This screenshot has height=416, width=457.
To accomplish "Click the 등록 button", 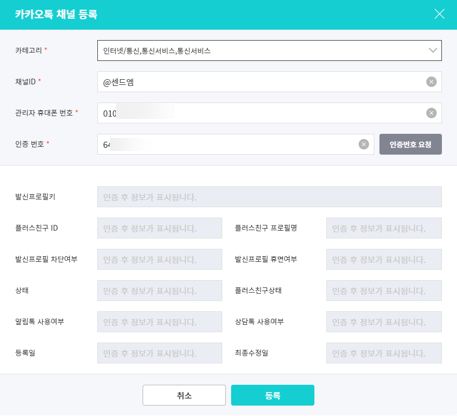I will click(x=273, y=395).
